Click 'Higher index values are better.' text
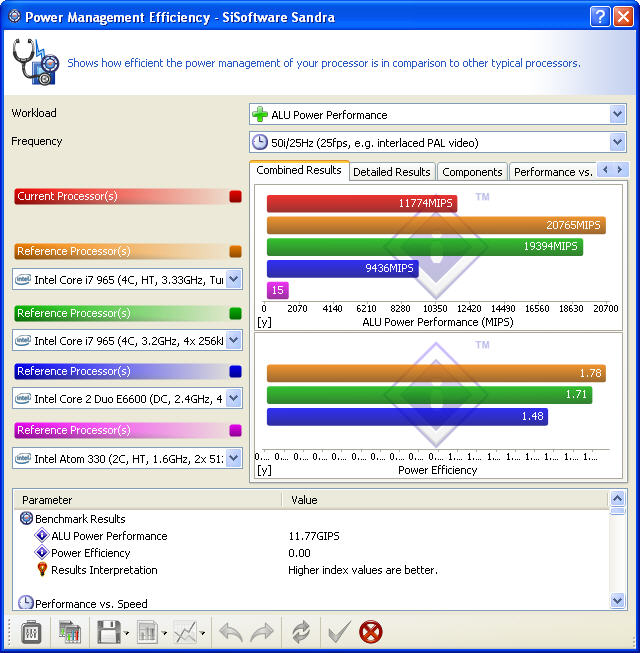 tap(363, 570)
